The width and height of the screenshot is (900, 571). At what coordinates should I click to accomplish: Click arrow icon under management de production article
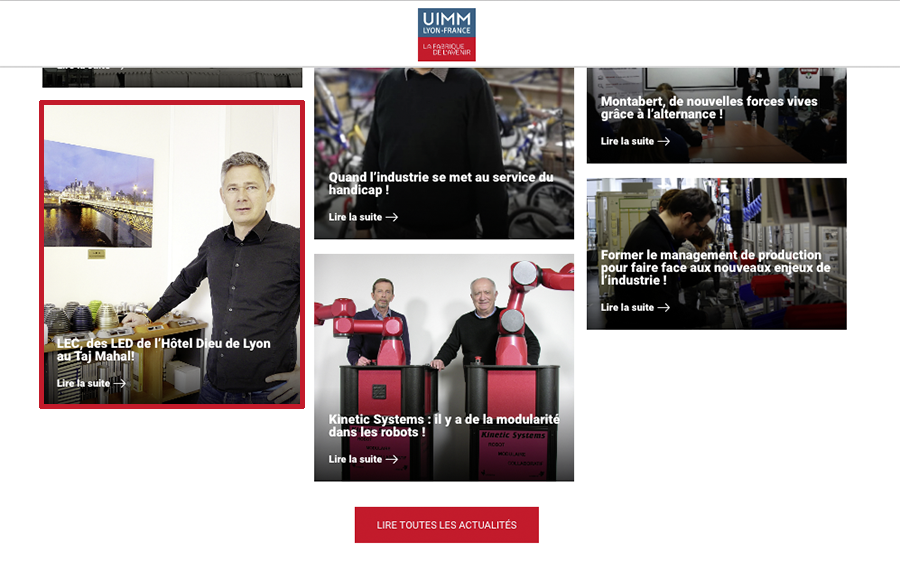click(x=664, y=308)
